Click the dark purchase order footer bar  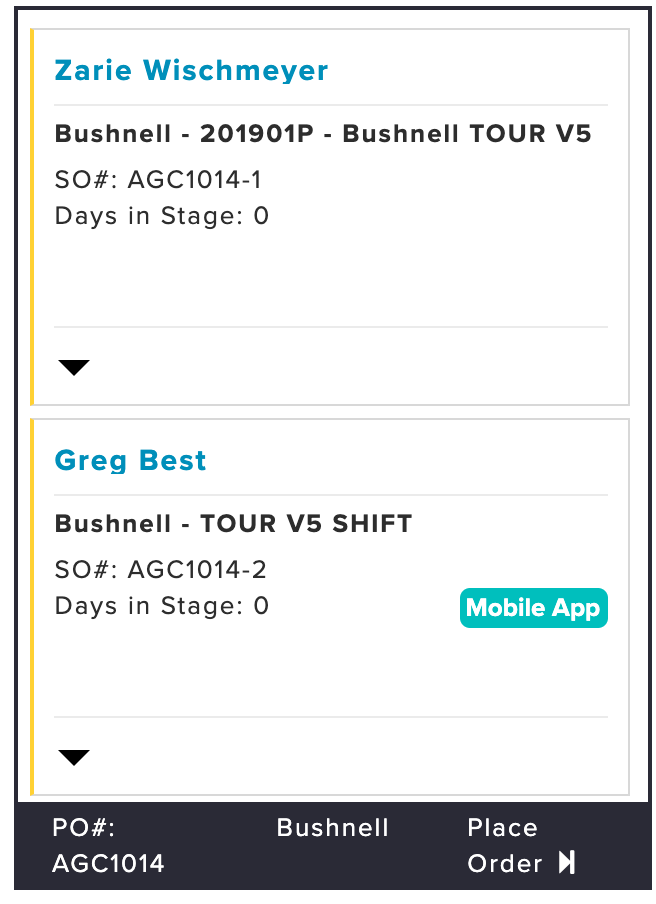333,846
